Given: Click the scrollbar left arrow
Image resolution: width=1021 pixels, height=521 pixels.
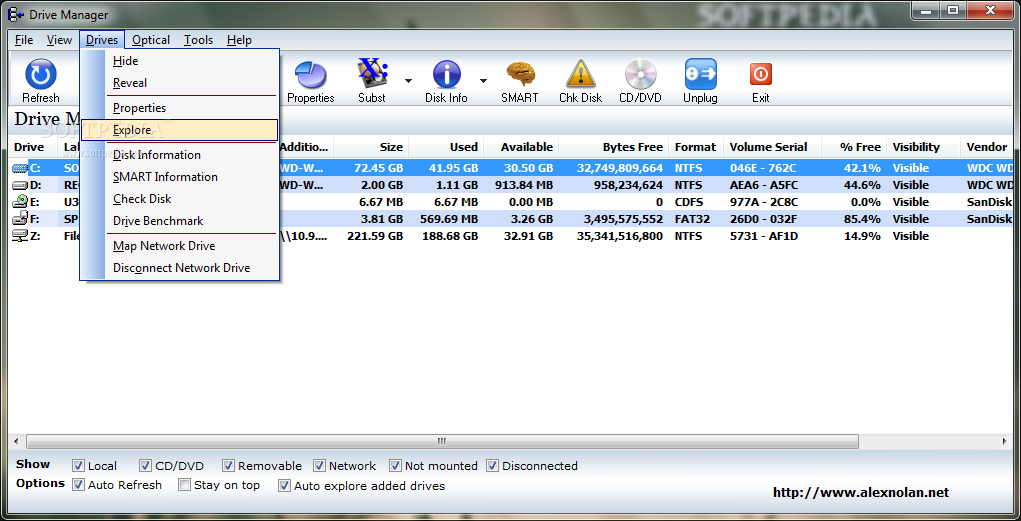Looking at the screenshot, I should point(16,441).
